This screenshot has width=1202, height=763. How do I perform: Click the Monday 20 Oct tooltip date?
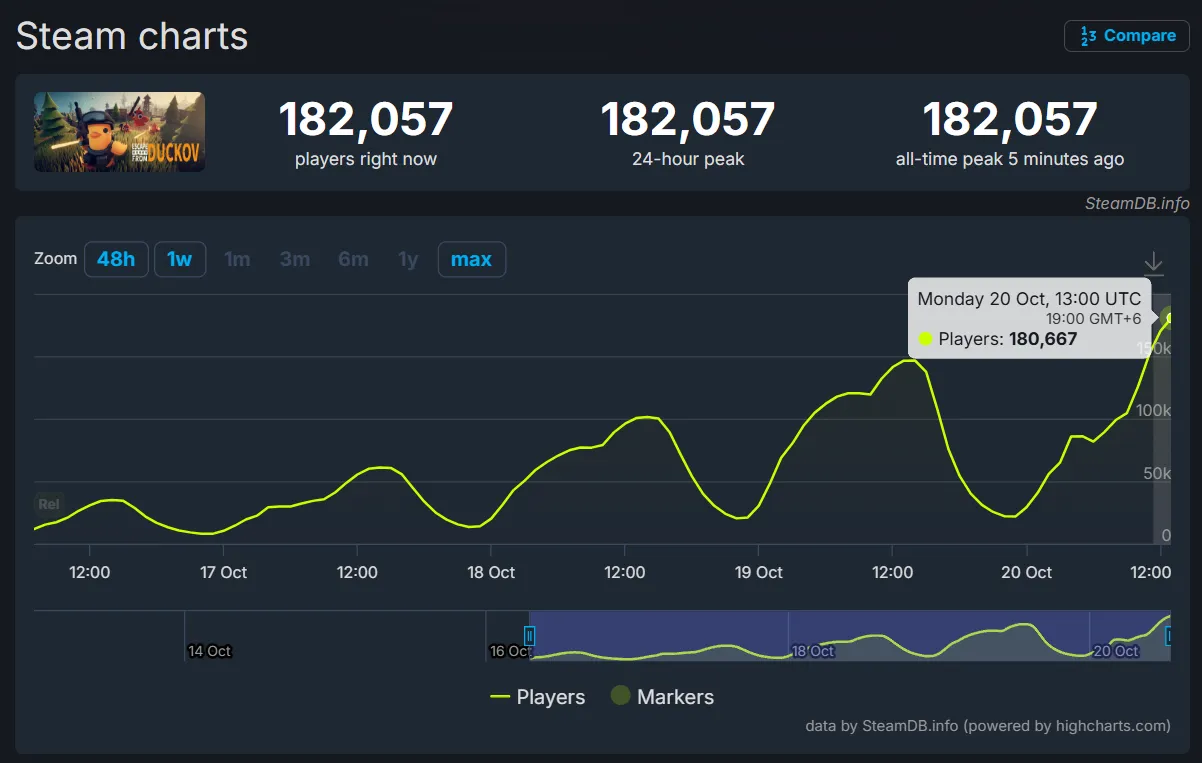(1029, 299)
